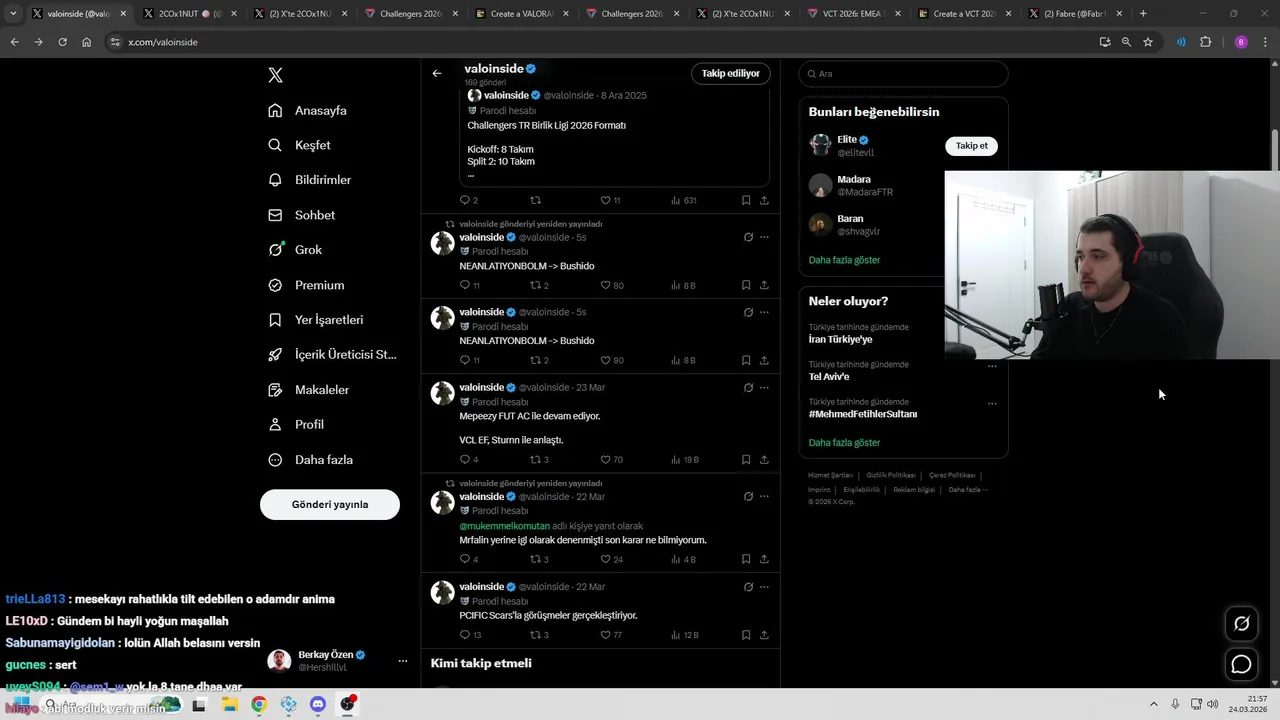The image size is (1280, 720).
Task: Click the Ara search field
Action: click(904, 74)
